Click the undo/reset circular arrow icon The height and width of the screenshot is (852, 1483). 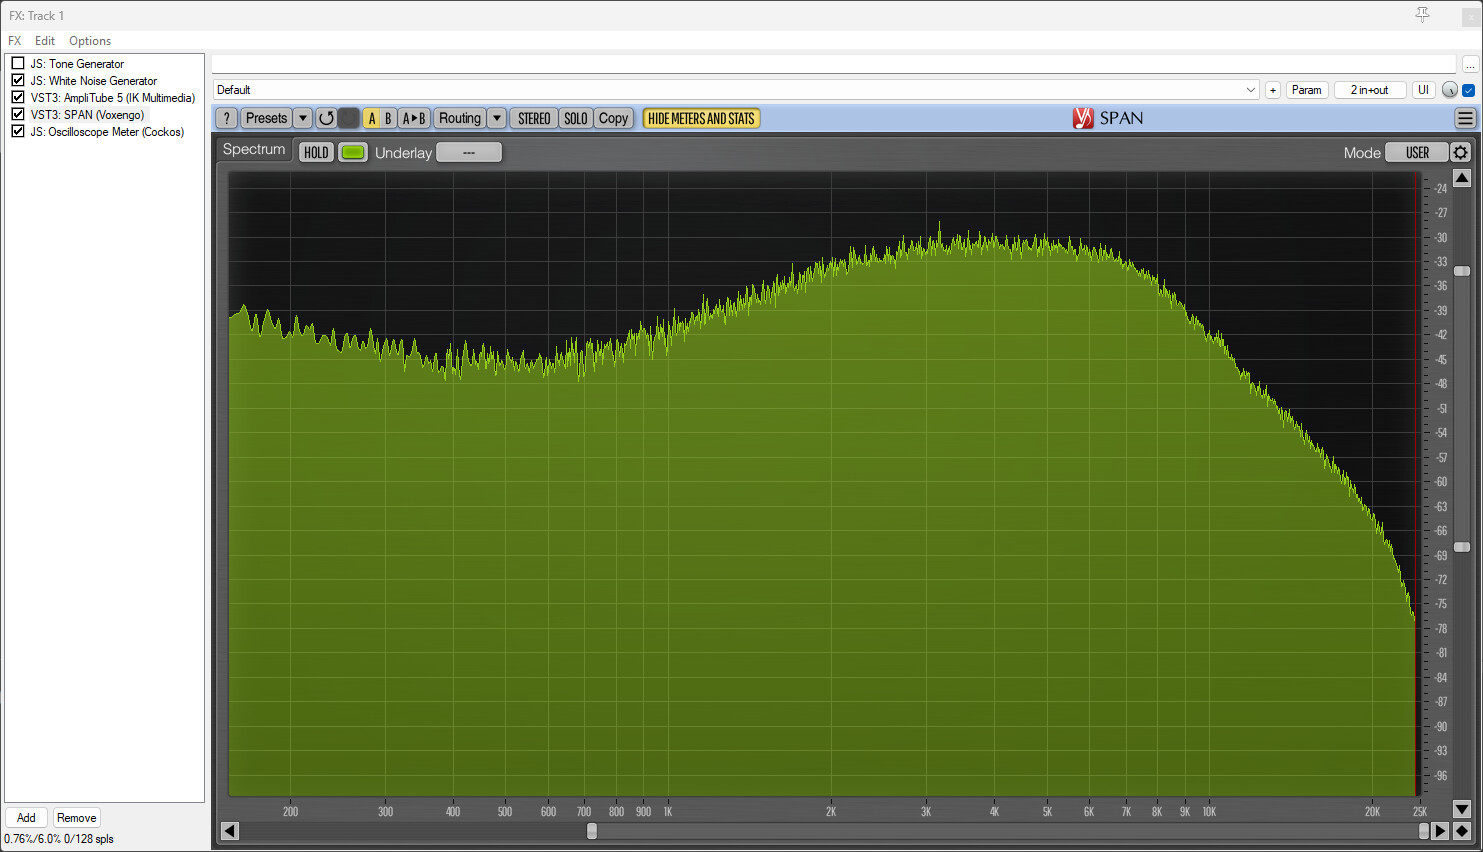click(326, 118)
